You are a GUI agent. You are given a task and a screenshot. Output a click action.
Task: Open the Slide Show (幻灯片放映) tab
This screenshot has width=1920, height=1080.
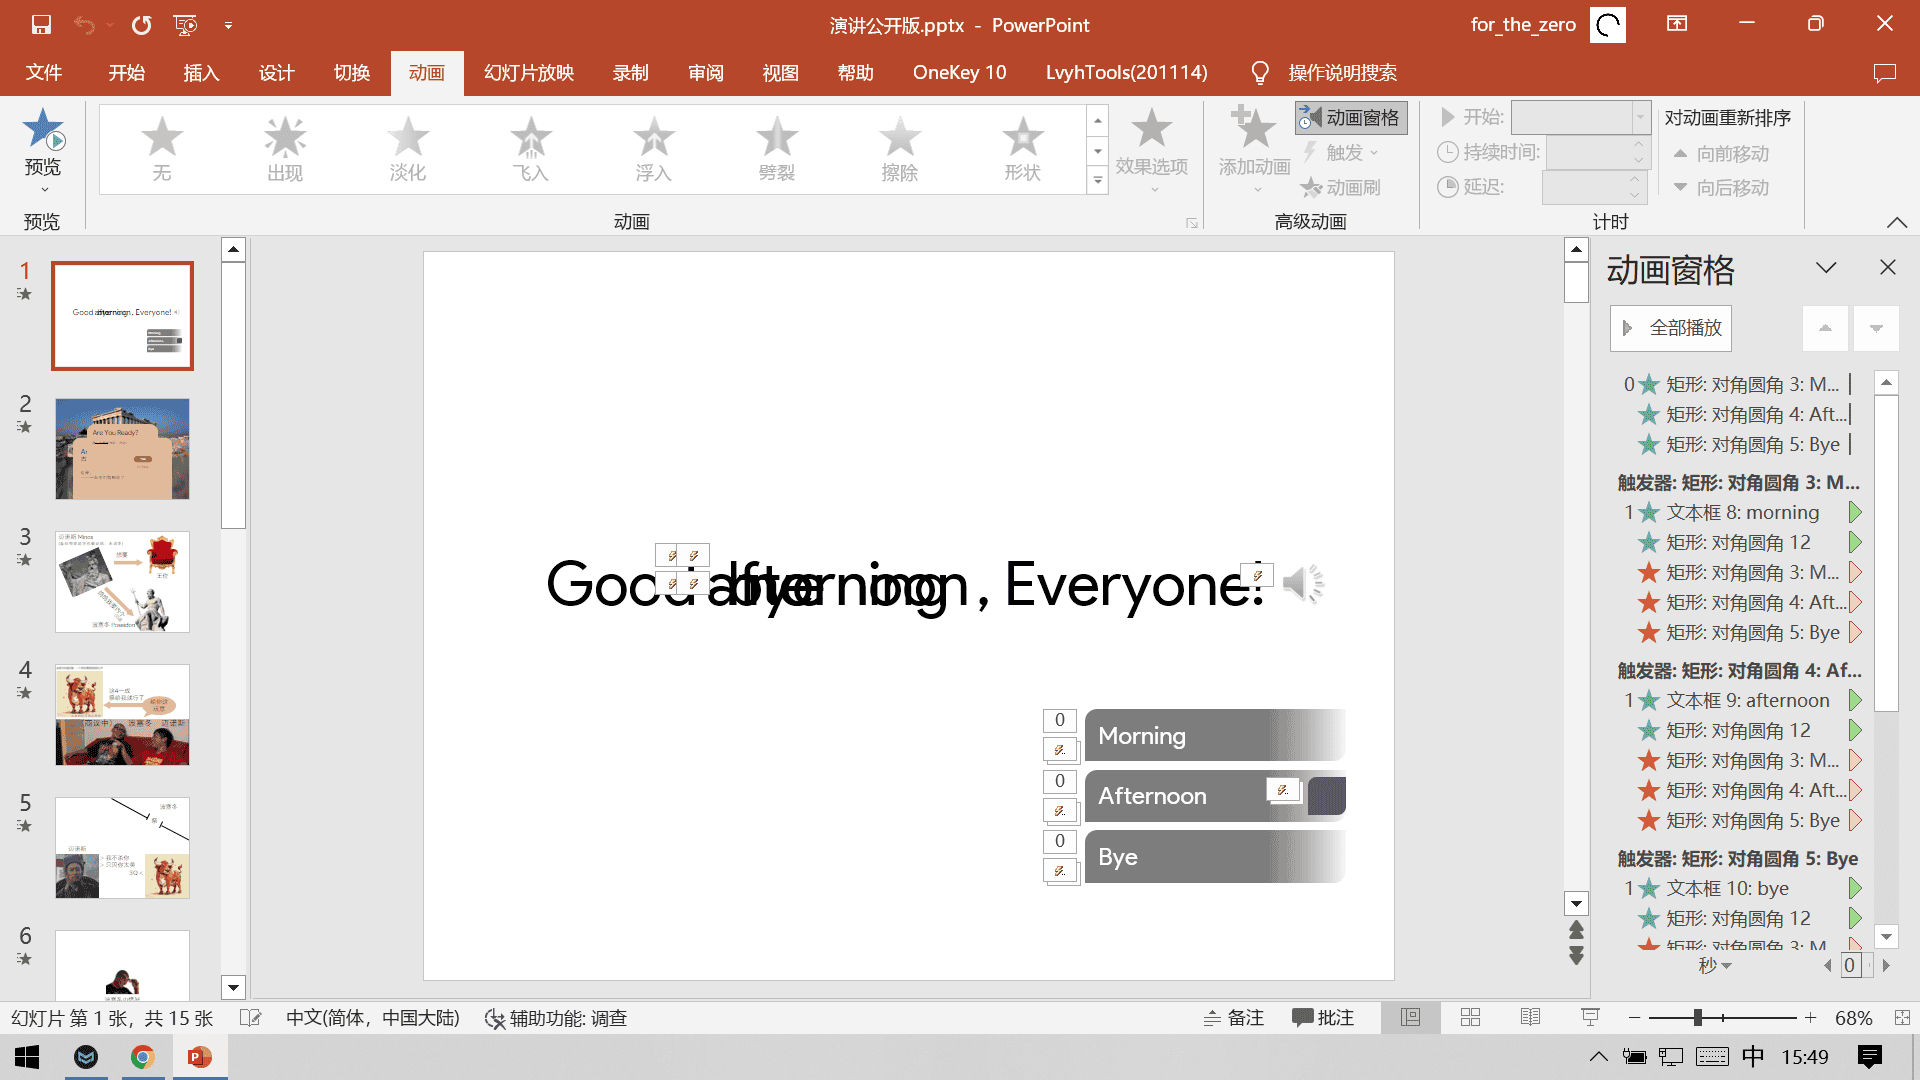(x=528, y=73)
